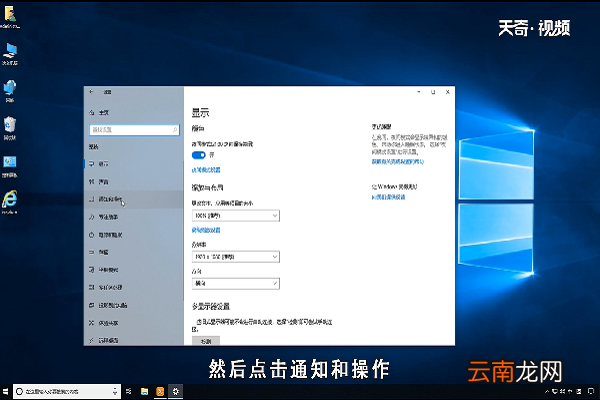Open Multitasking (多任务处理) settings

click(x=134, y=287)
